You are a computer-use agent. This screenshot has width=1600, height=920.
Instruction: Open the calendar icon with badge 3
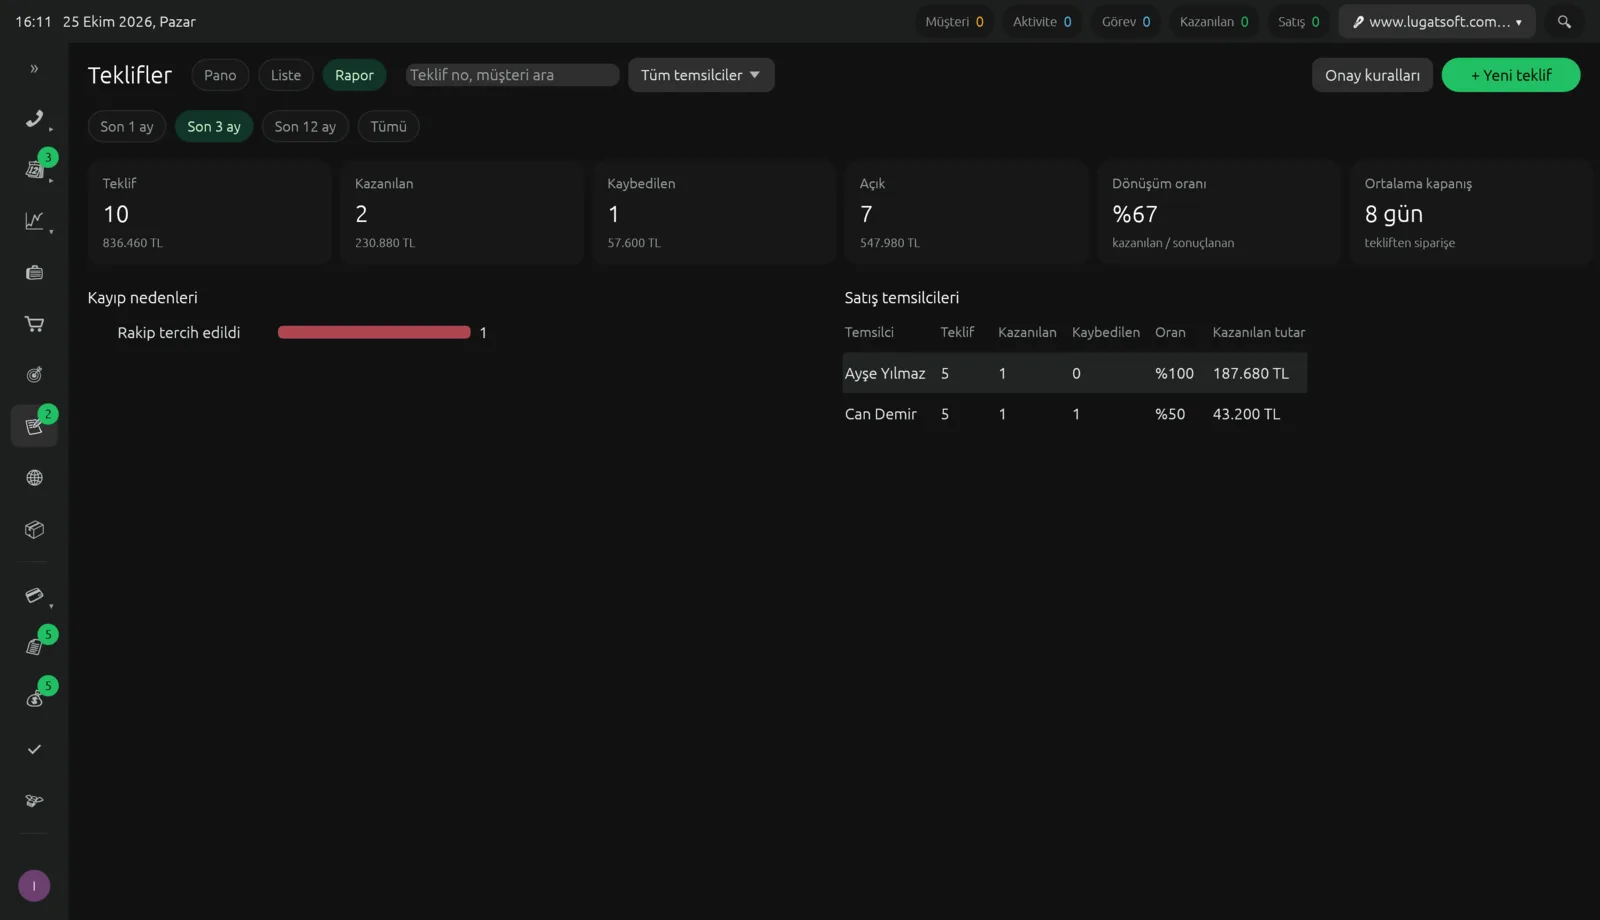(34, 170)
